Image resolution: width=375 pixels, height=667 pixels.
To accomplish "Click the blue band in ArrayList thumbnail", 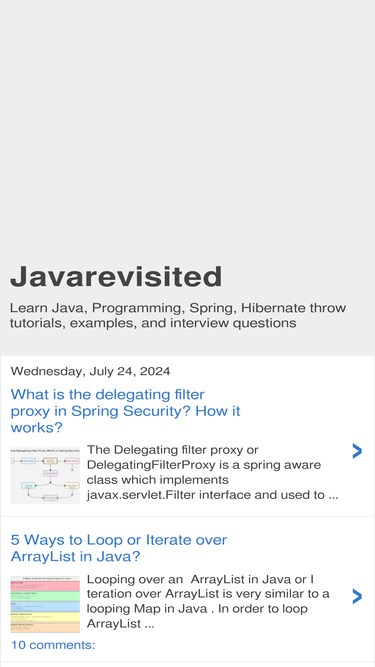I will (45, 607).
